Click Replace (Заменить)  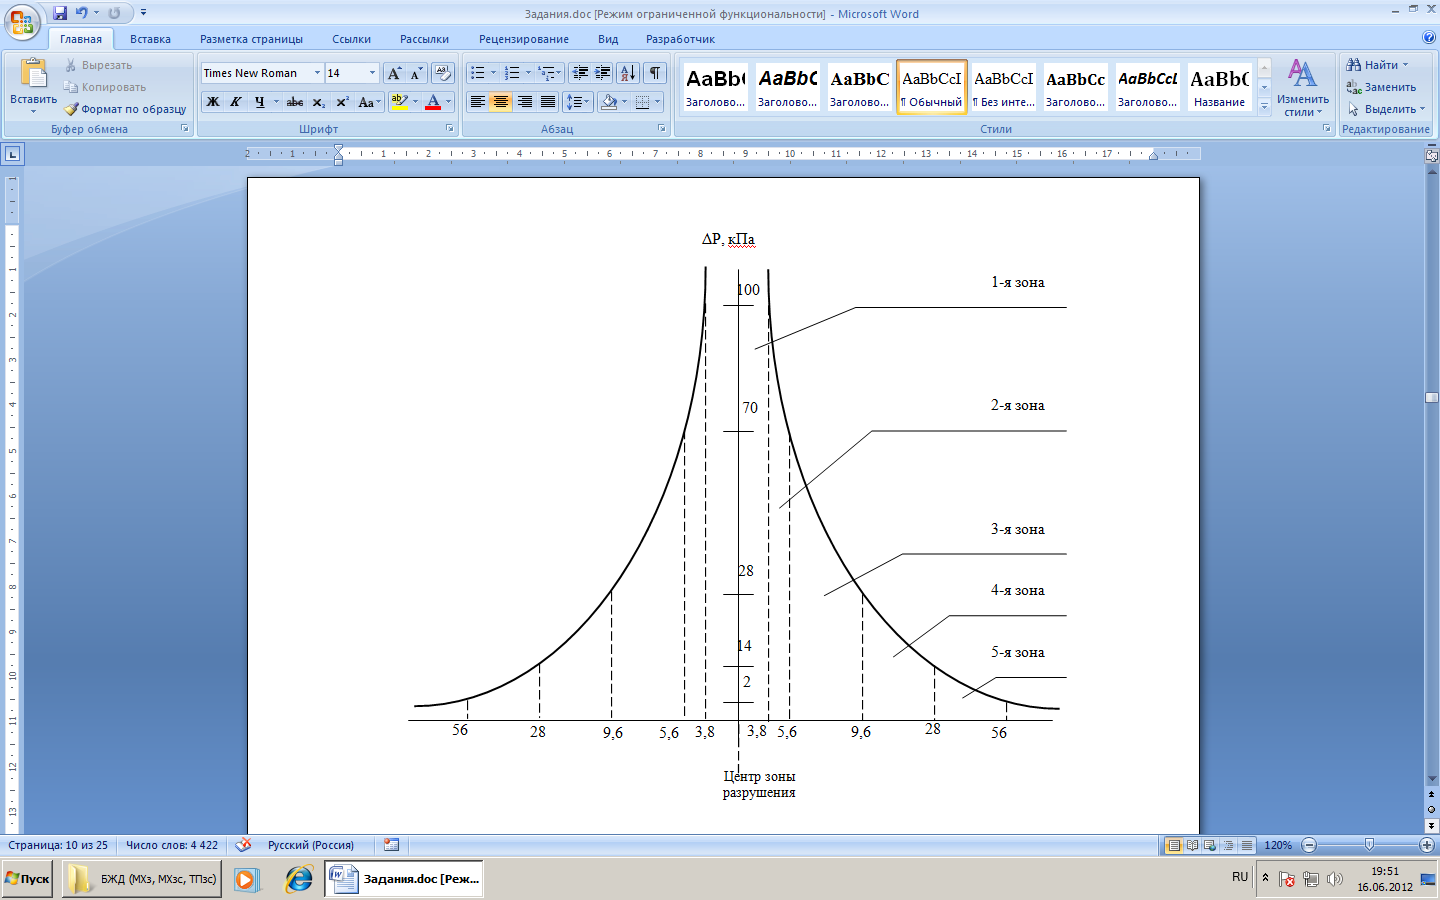1381,87
